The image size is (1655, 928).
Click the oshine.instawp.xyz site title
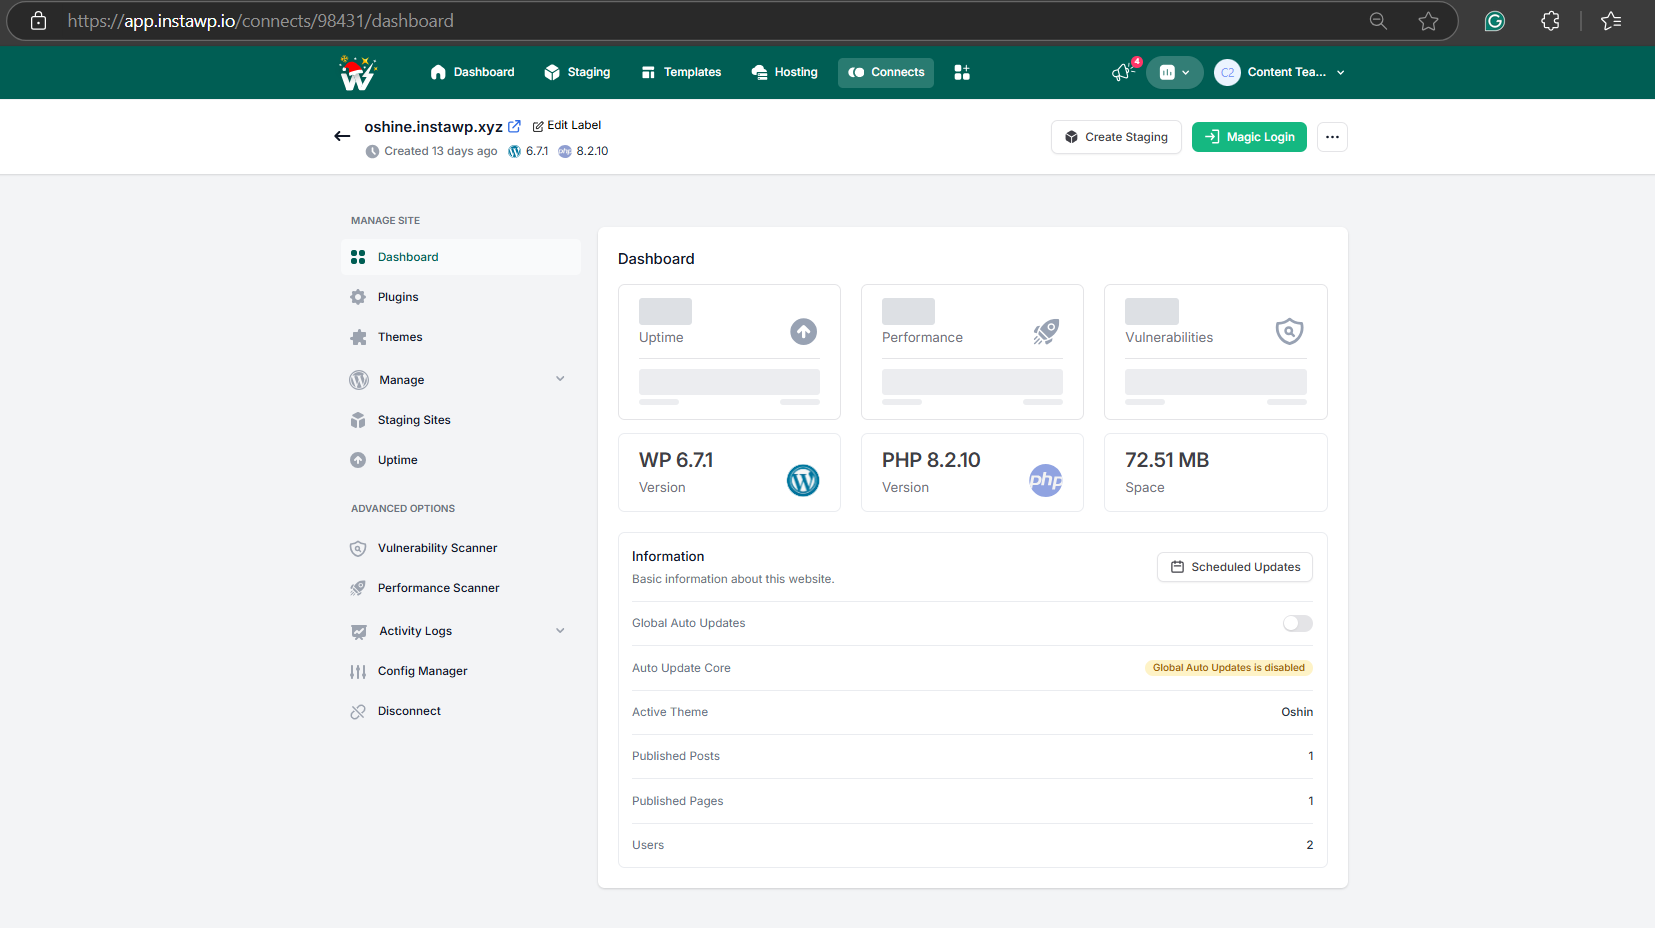tap(433, 127)
